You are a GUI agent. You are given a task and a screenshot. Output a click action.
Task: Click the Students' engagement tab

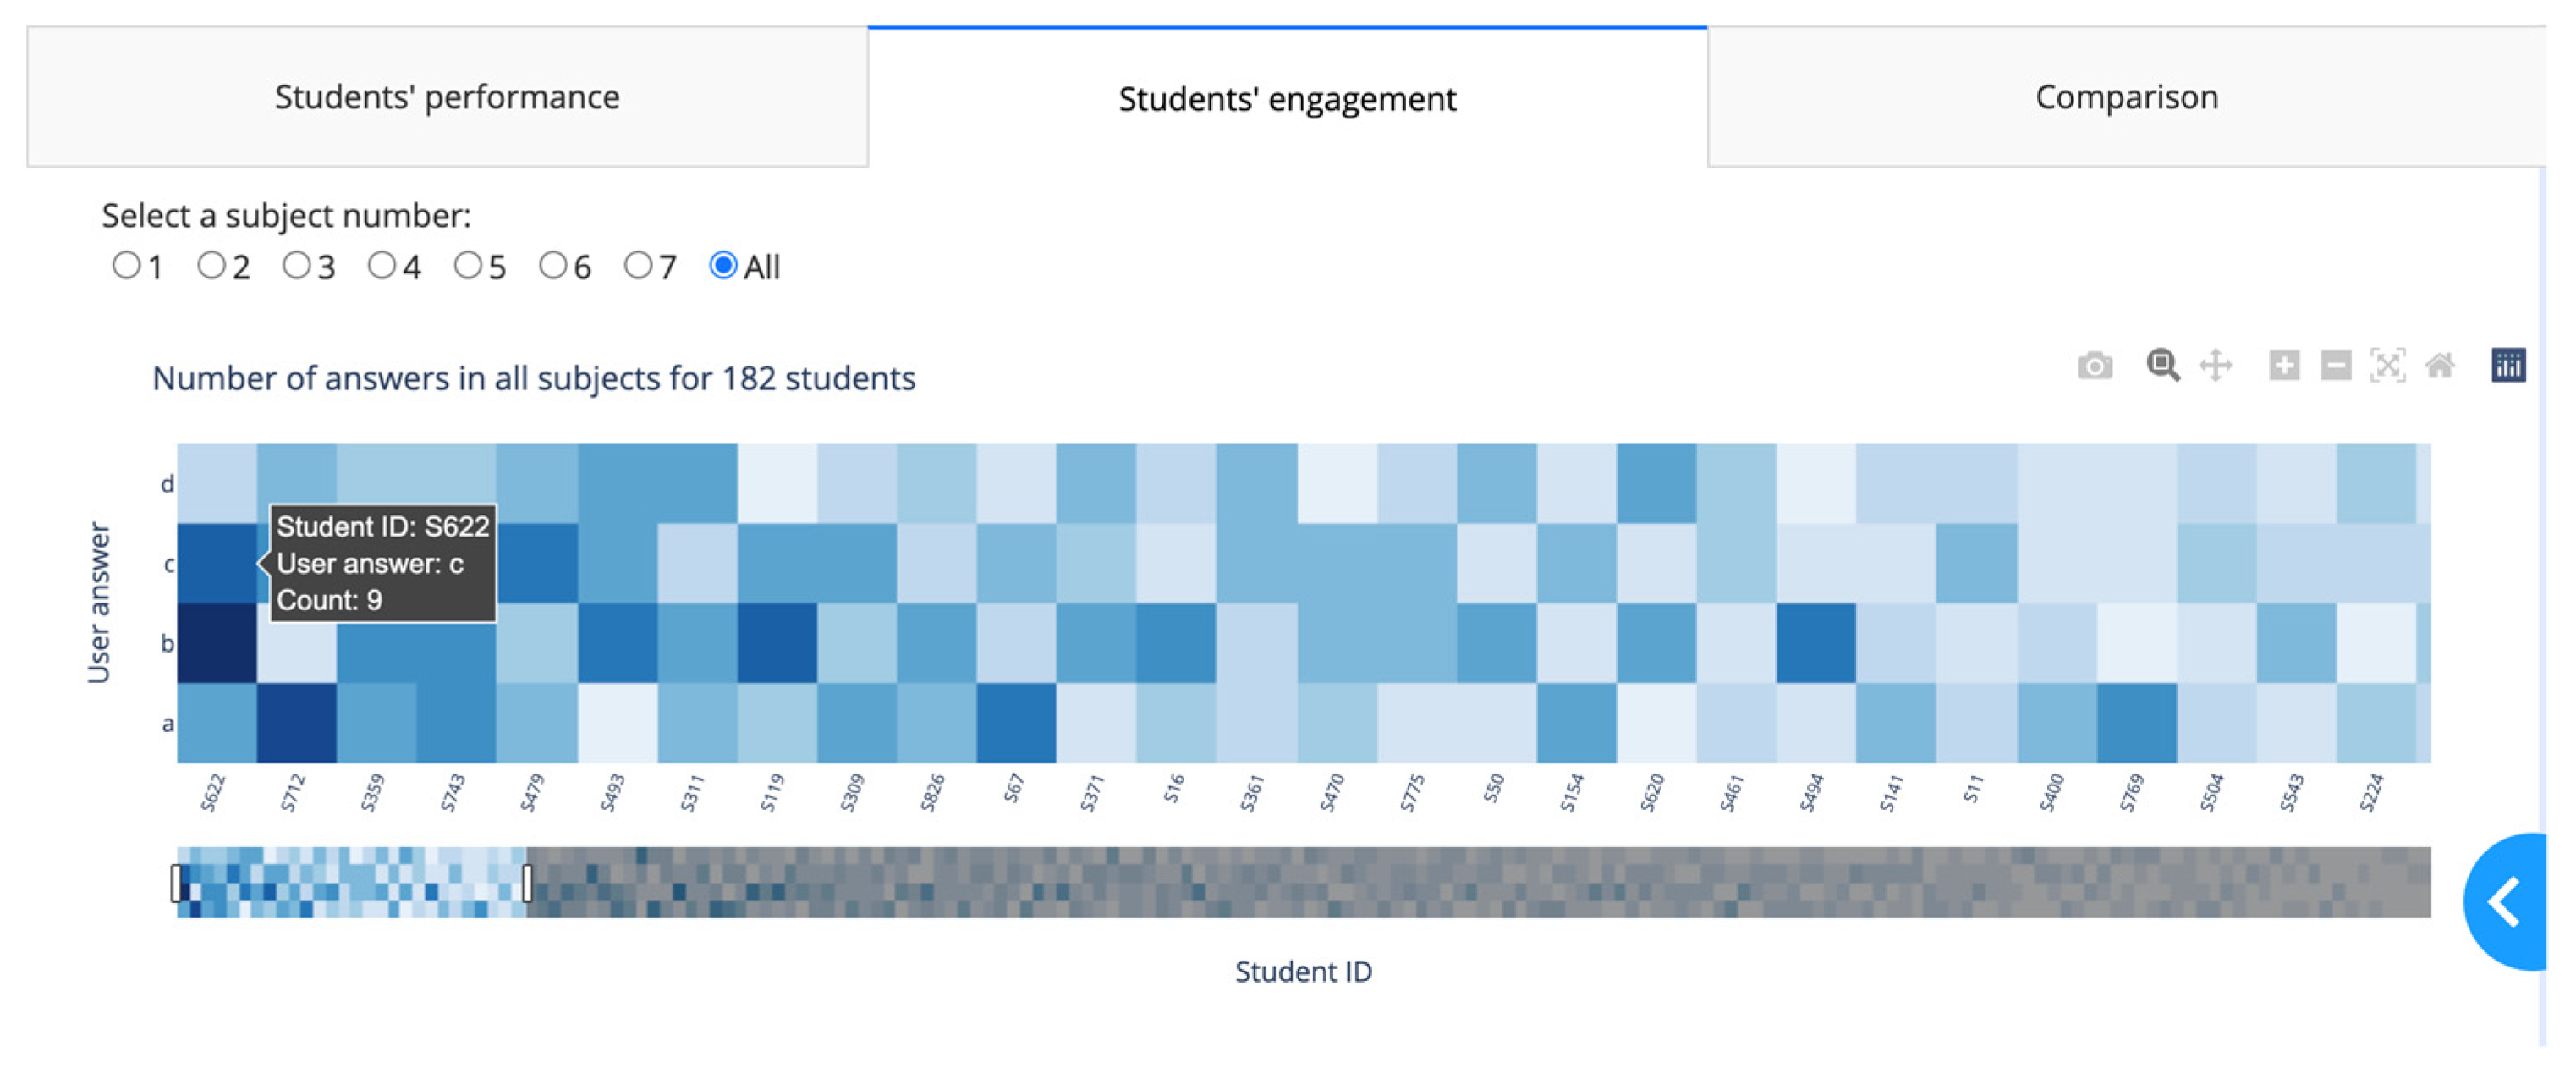(1287, 98)
